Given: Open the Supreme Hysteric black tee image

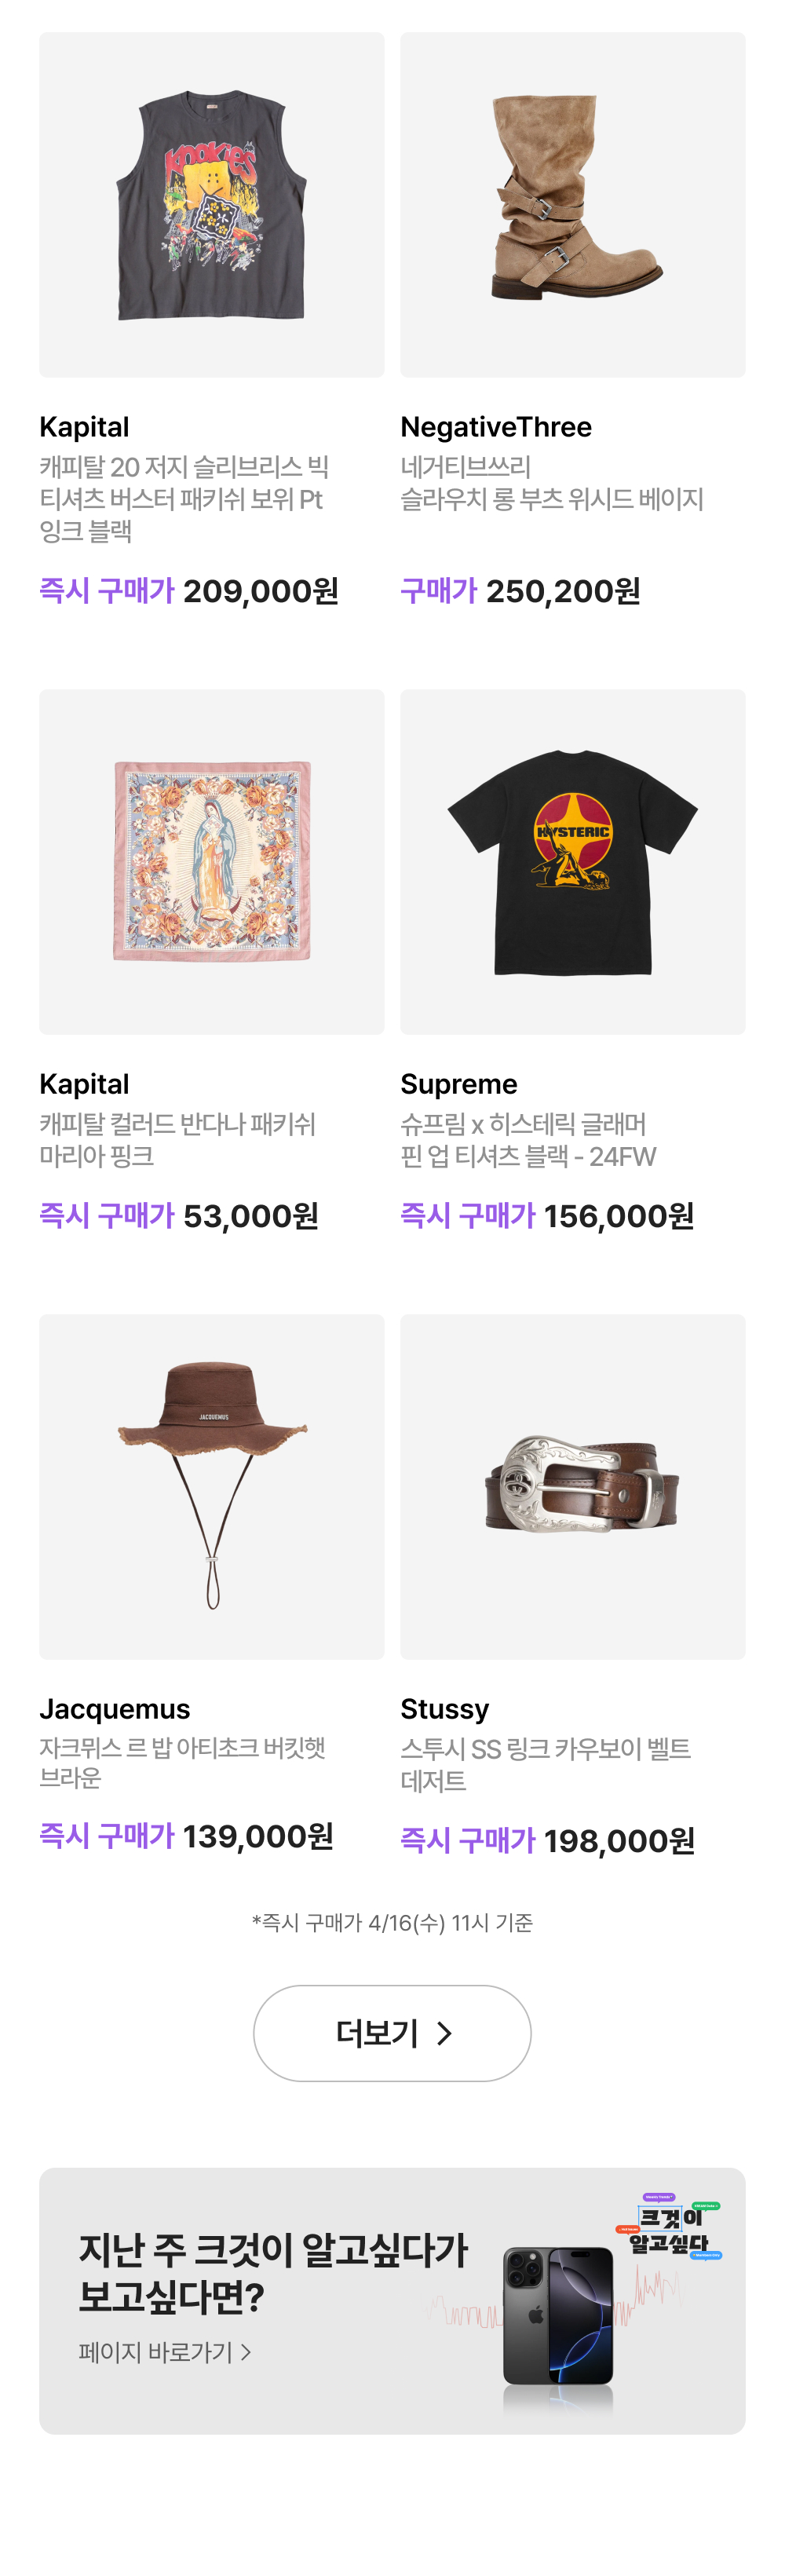Looking at the screenshot, I should (x=572, y=861).
